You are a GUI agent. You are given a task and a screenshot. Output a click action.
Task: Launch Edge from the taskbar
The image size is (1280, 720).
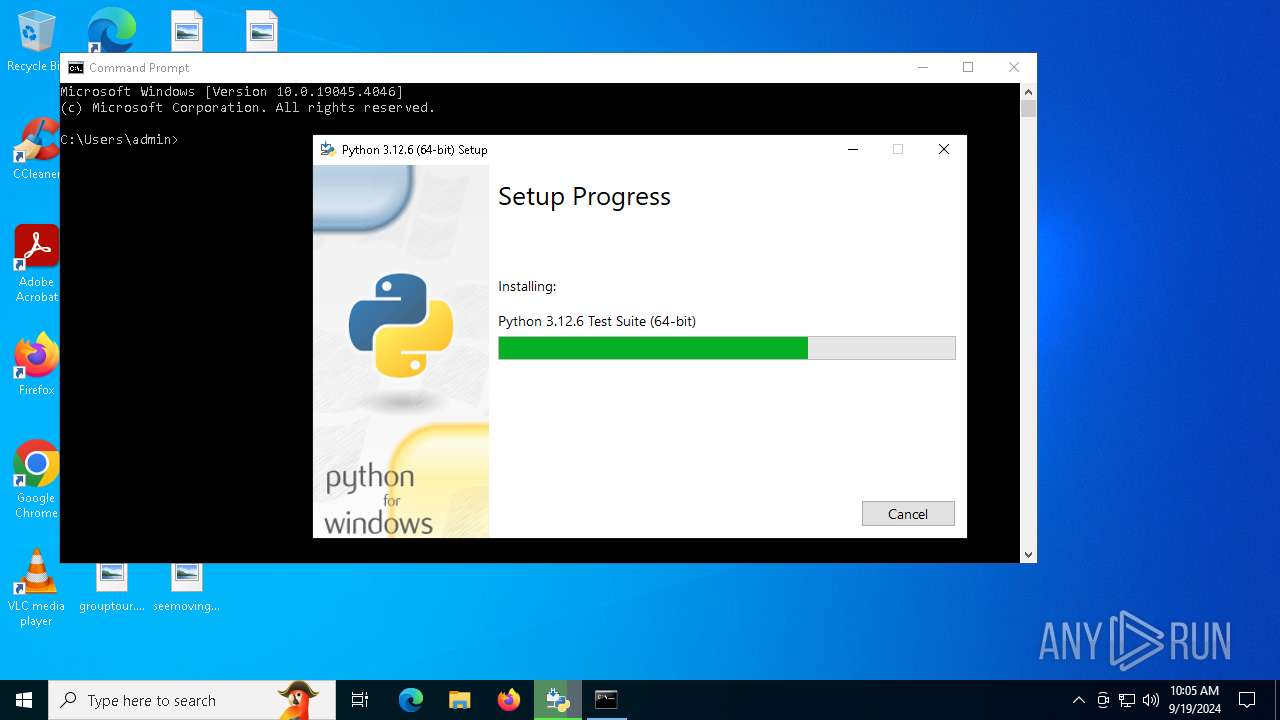point(411,700)
